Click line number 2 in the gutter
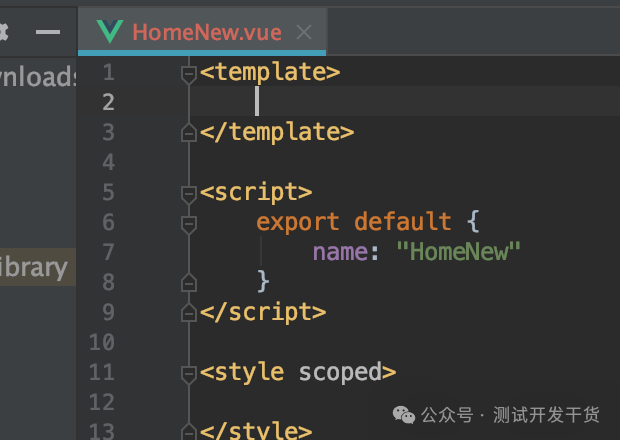Screen dimensions: 620x440 coord(108,102)
